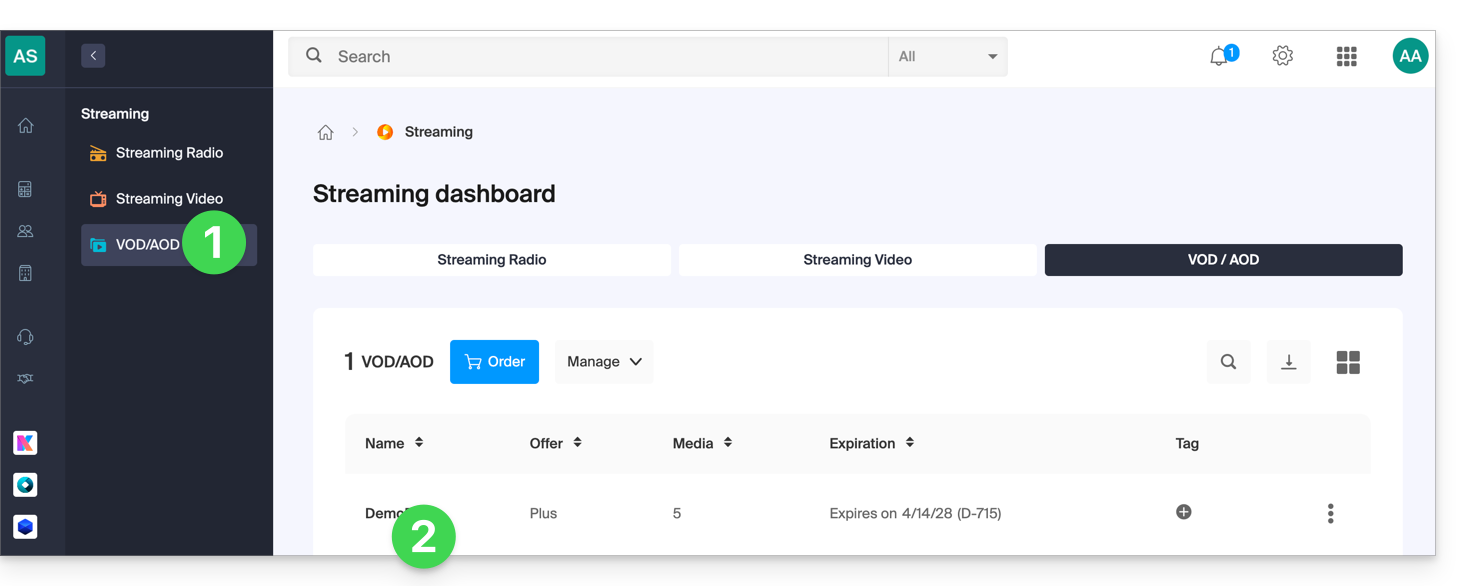Screen dimensions: 1466x586
Task: Select Streaming Video in the sidebar
Action: [x=169, y=199]
